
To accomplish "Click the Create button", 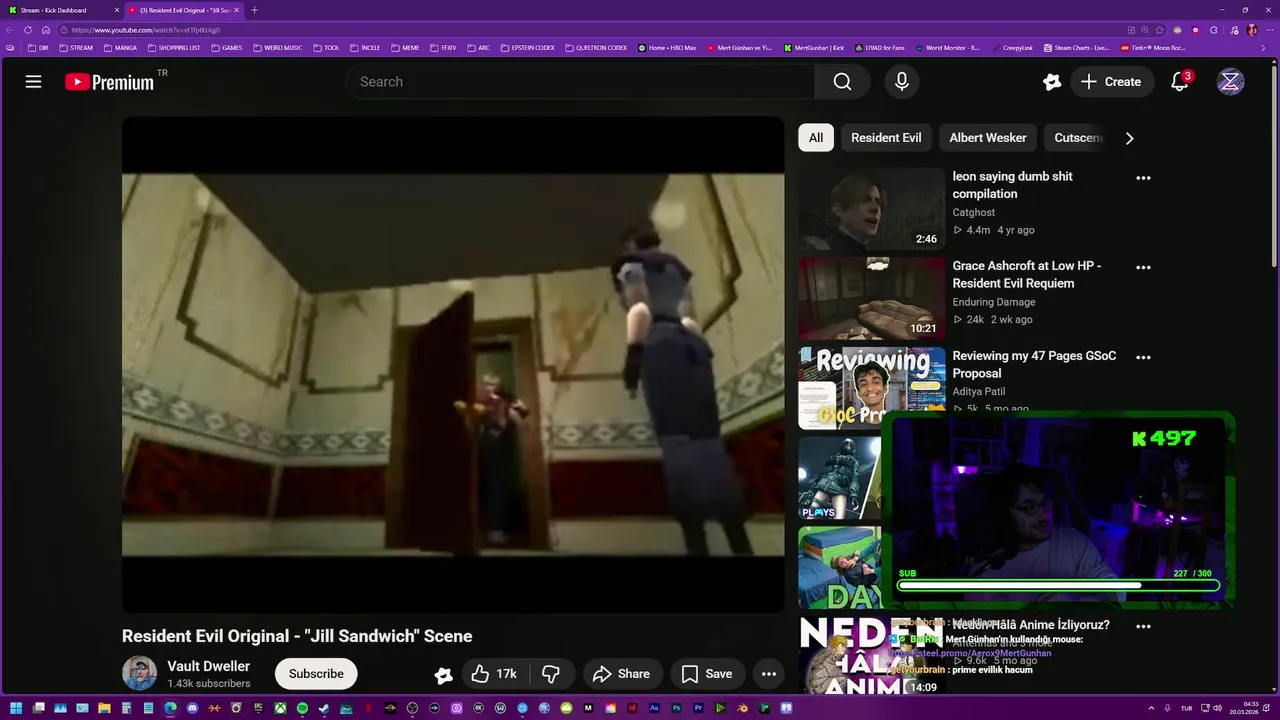I will (1112, 82).
